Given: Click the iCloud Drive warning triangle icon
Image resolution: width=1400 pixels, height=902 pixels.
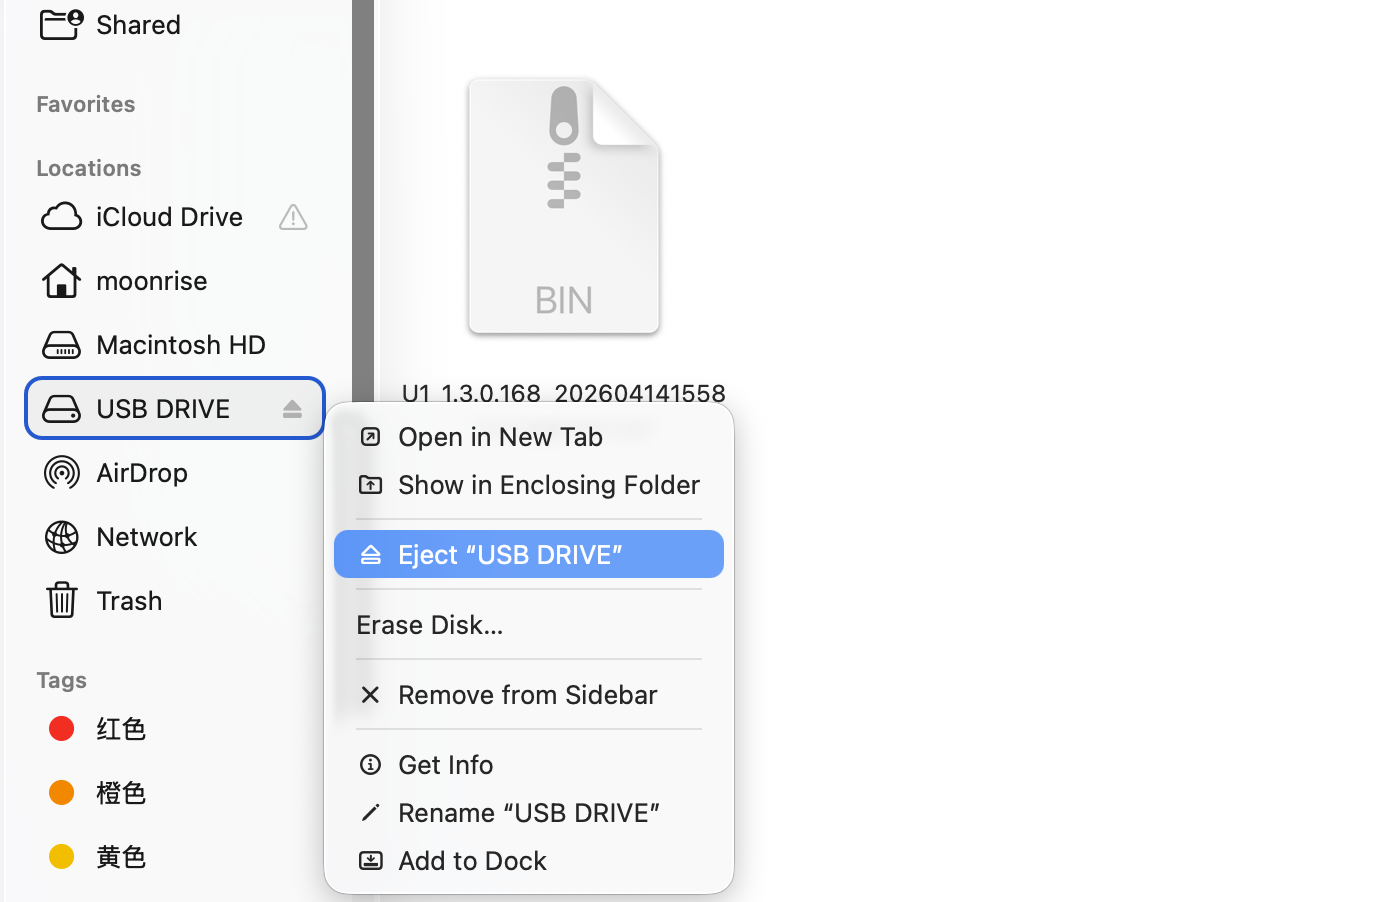Looking at the screenshot, I should (293, 217).
